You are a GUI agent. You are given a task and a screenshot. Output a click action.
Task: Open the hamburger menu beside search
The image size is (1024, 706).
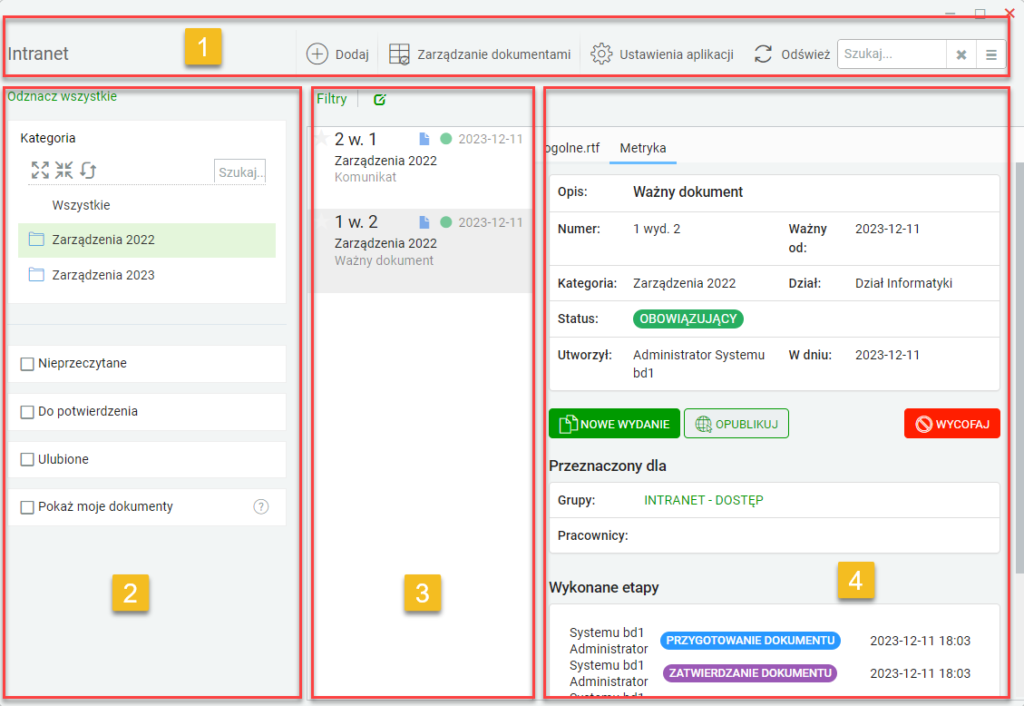click(x=991, y=55)
